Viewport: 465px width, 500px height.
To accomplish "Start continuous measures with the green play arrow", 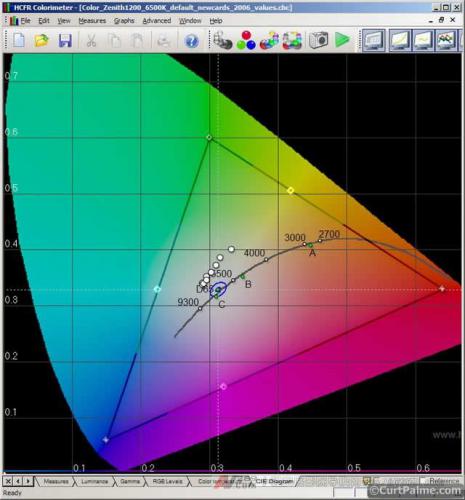I will coord(342,40).
